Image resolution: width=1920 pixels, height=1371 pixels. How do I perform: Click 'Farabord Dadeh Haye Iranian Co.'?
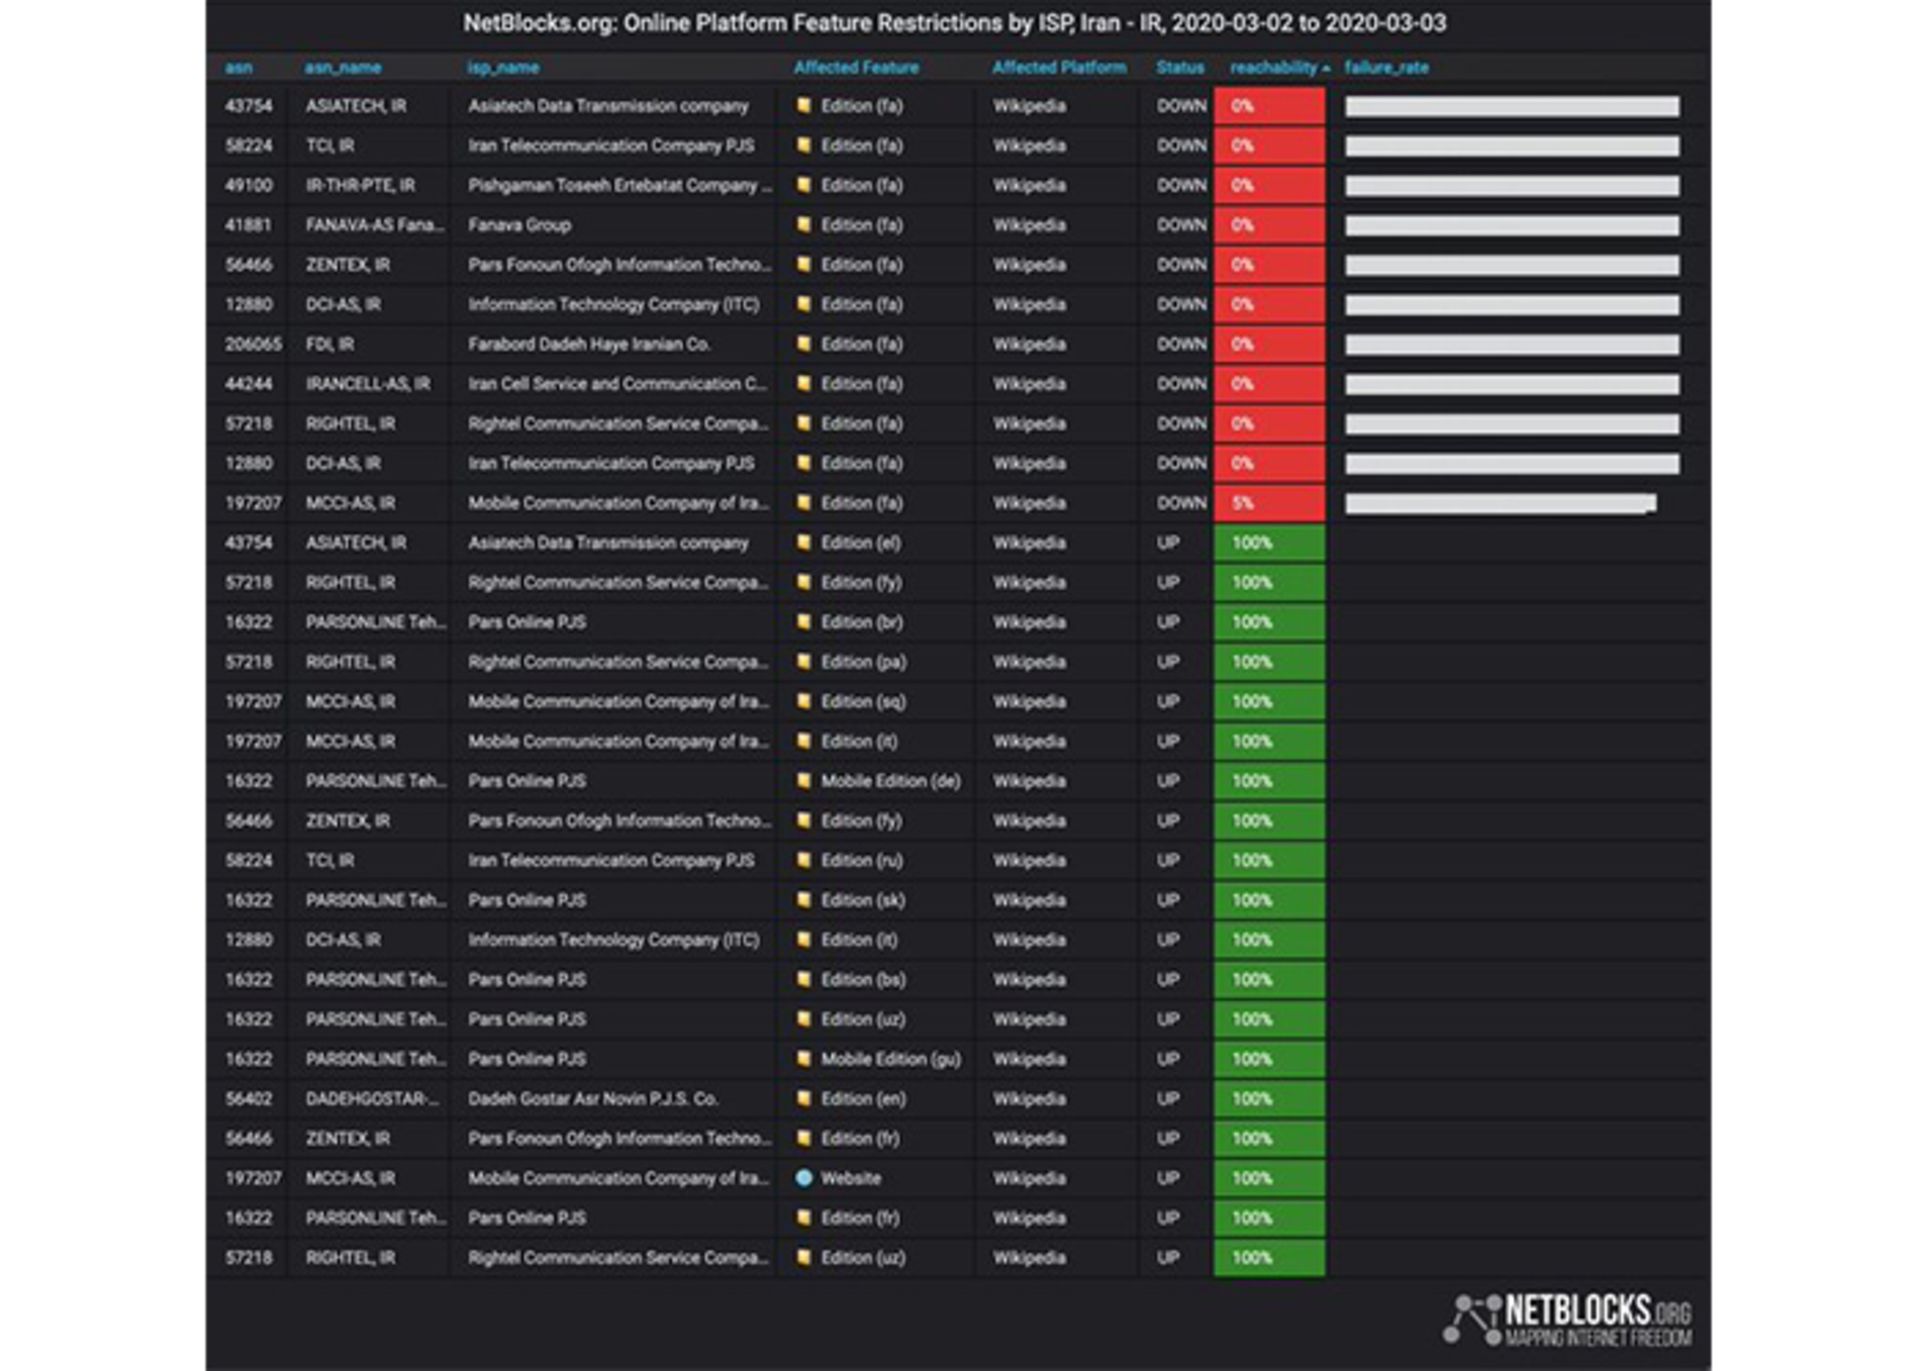click(589, 344)
